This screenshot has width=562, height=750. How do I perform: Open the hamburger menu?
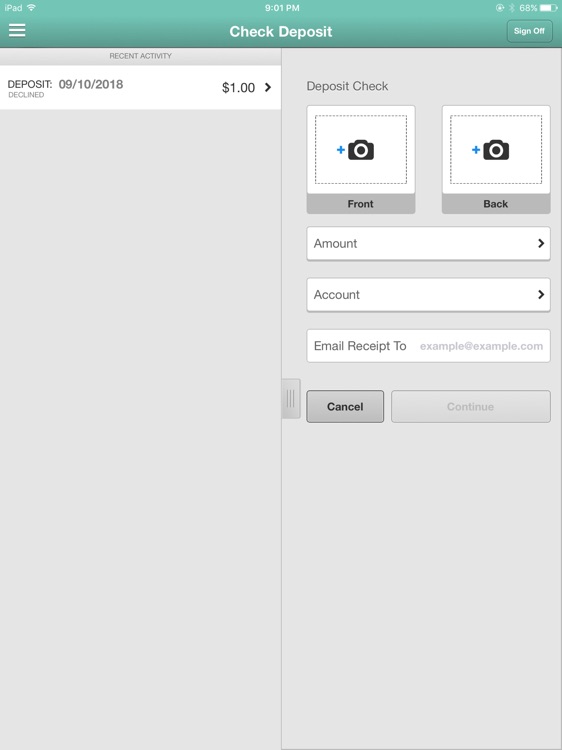(17, 30)
